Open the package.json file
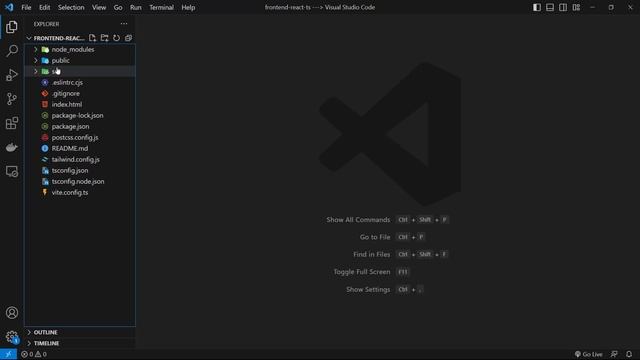This screenshot has height=360, width=640. coord(80,127)
